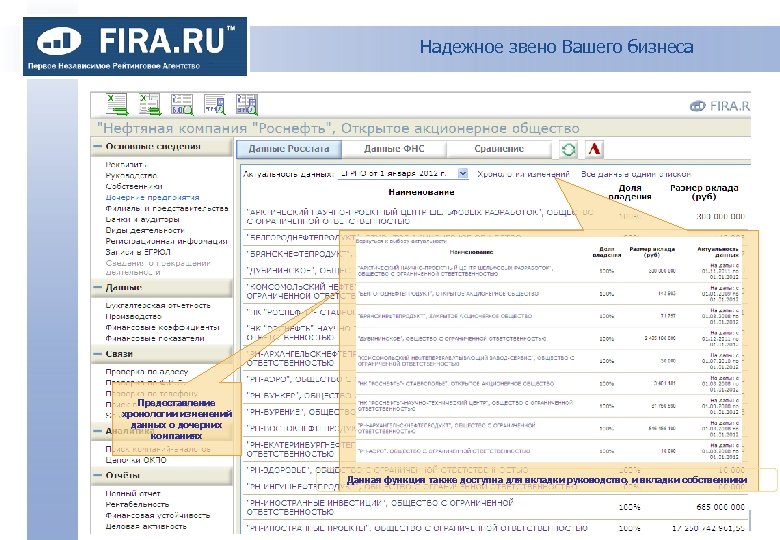780x540 pixels.
Task: Select the РН-ИНОСТРАННЫЕ ИНВЕСТИЦИИ row
Action: click(495, 507)
